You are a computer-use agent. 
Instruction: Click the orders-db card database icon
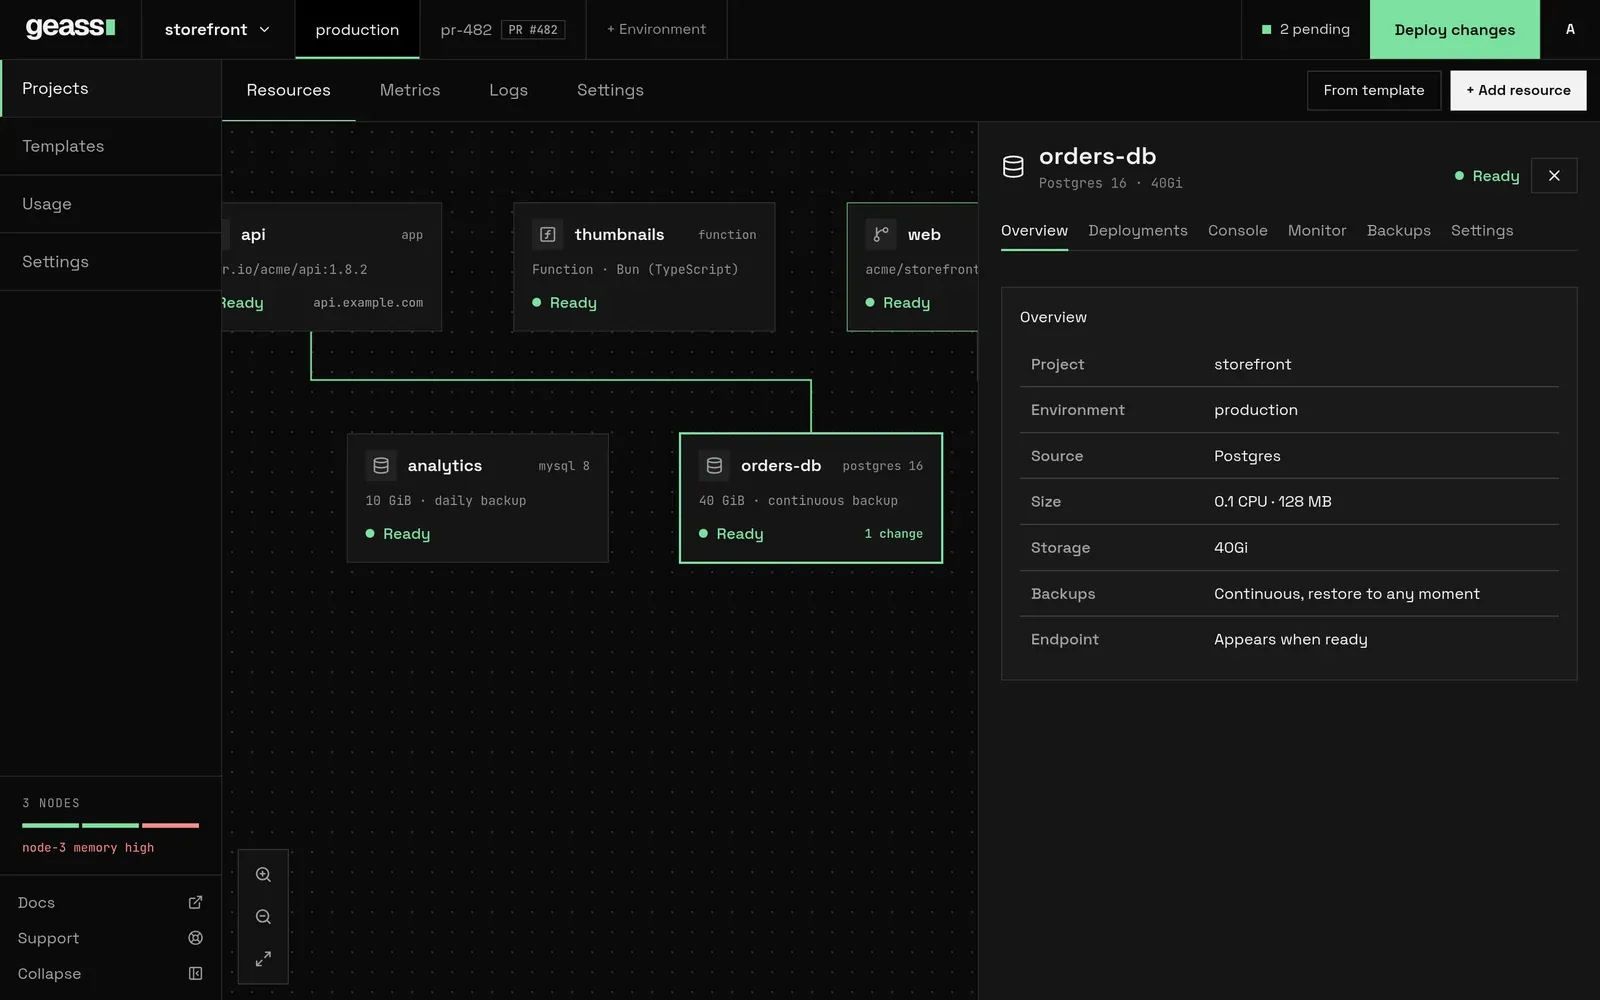pyautogui.click(x=714, y=466)
